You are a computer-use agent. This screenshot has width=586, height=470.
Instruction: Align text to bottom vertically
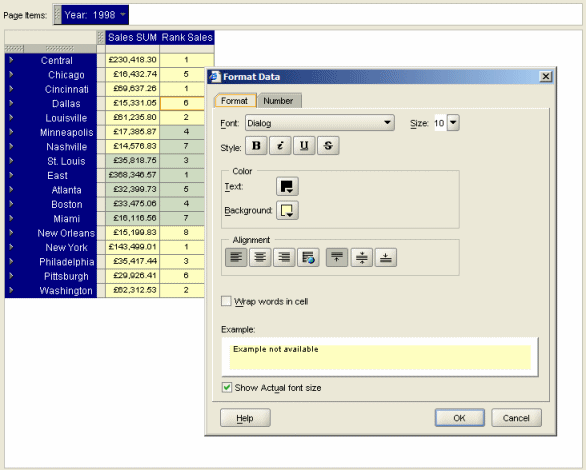coord(386,257)
